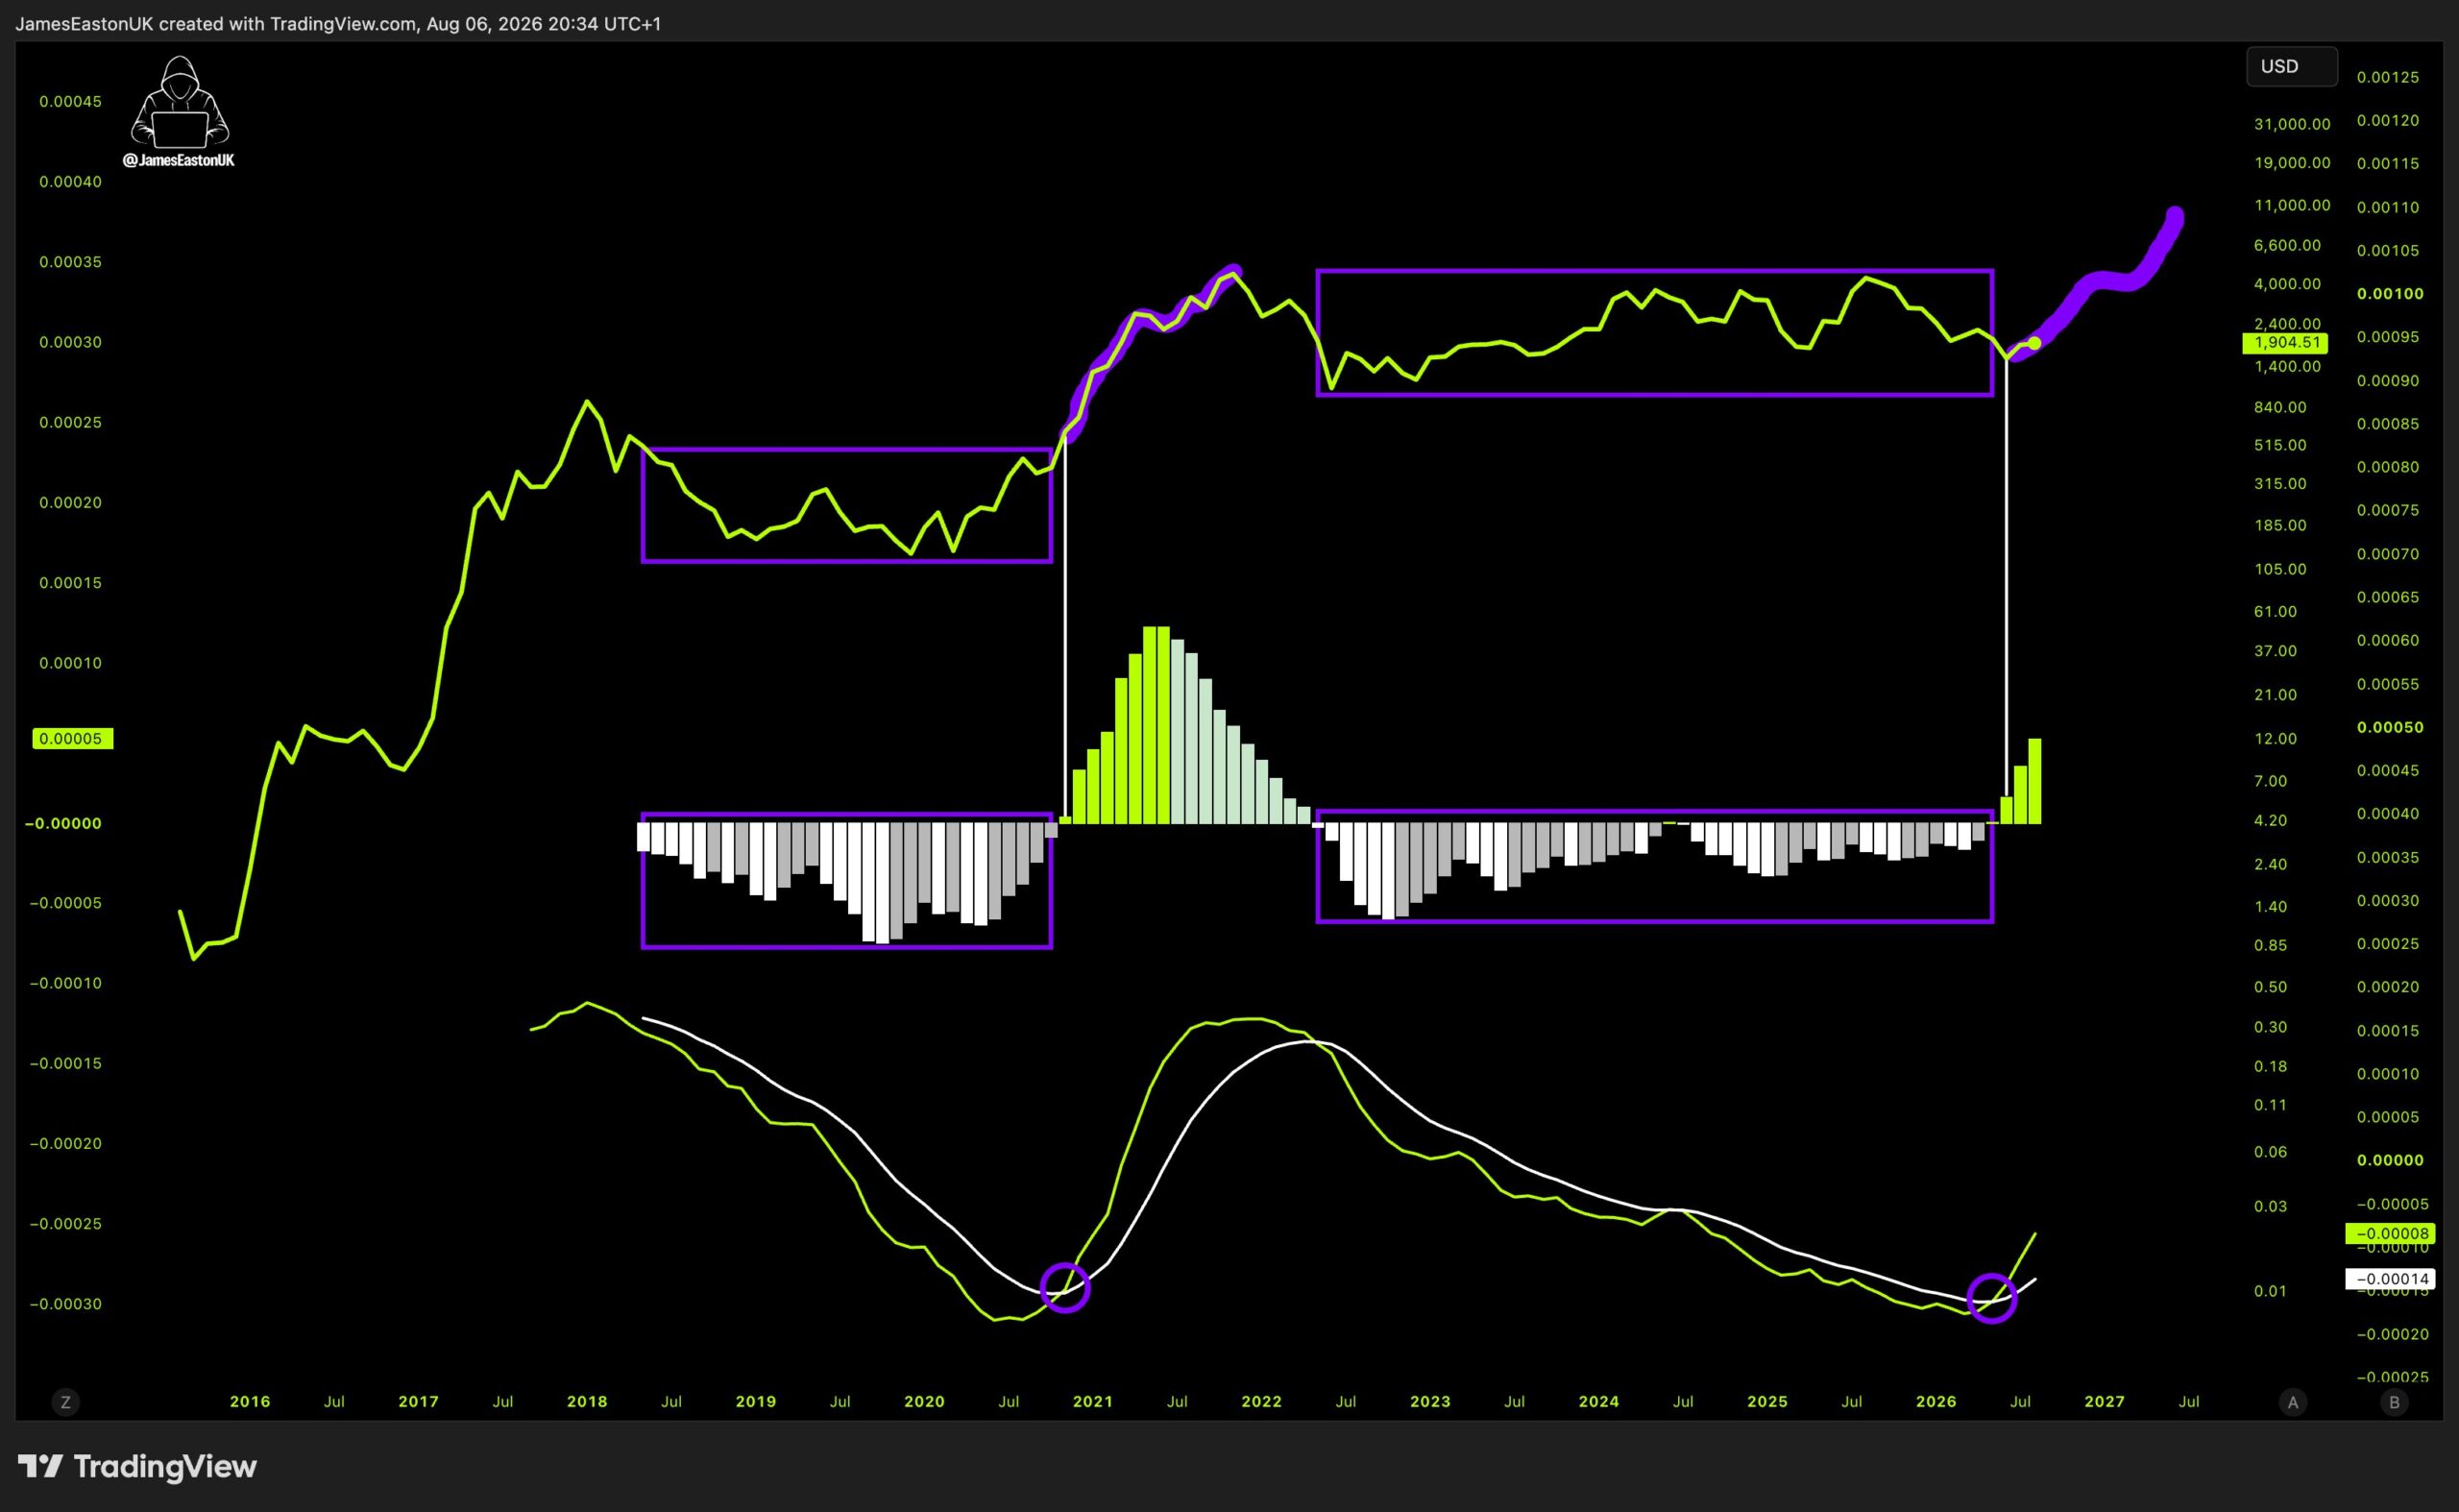The width and height of the screenshot is (2459, 1512).
Task: Click the 4,000.00 price scale value
Action: (2288, 284)
